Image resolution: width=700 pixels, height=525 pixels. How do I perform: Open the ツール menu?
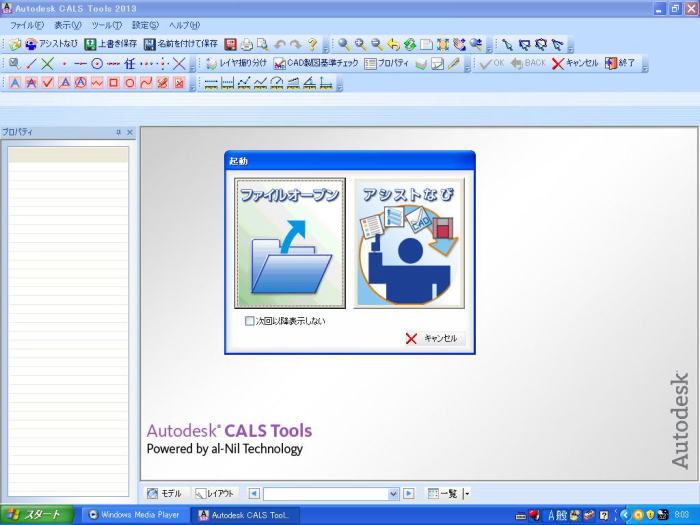tap(106, 25)
